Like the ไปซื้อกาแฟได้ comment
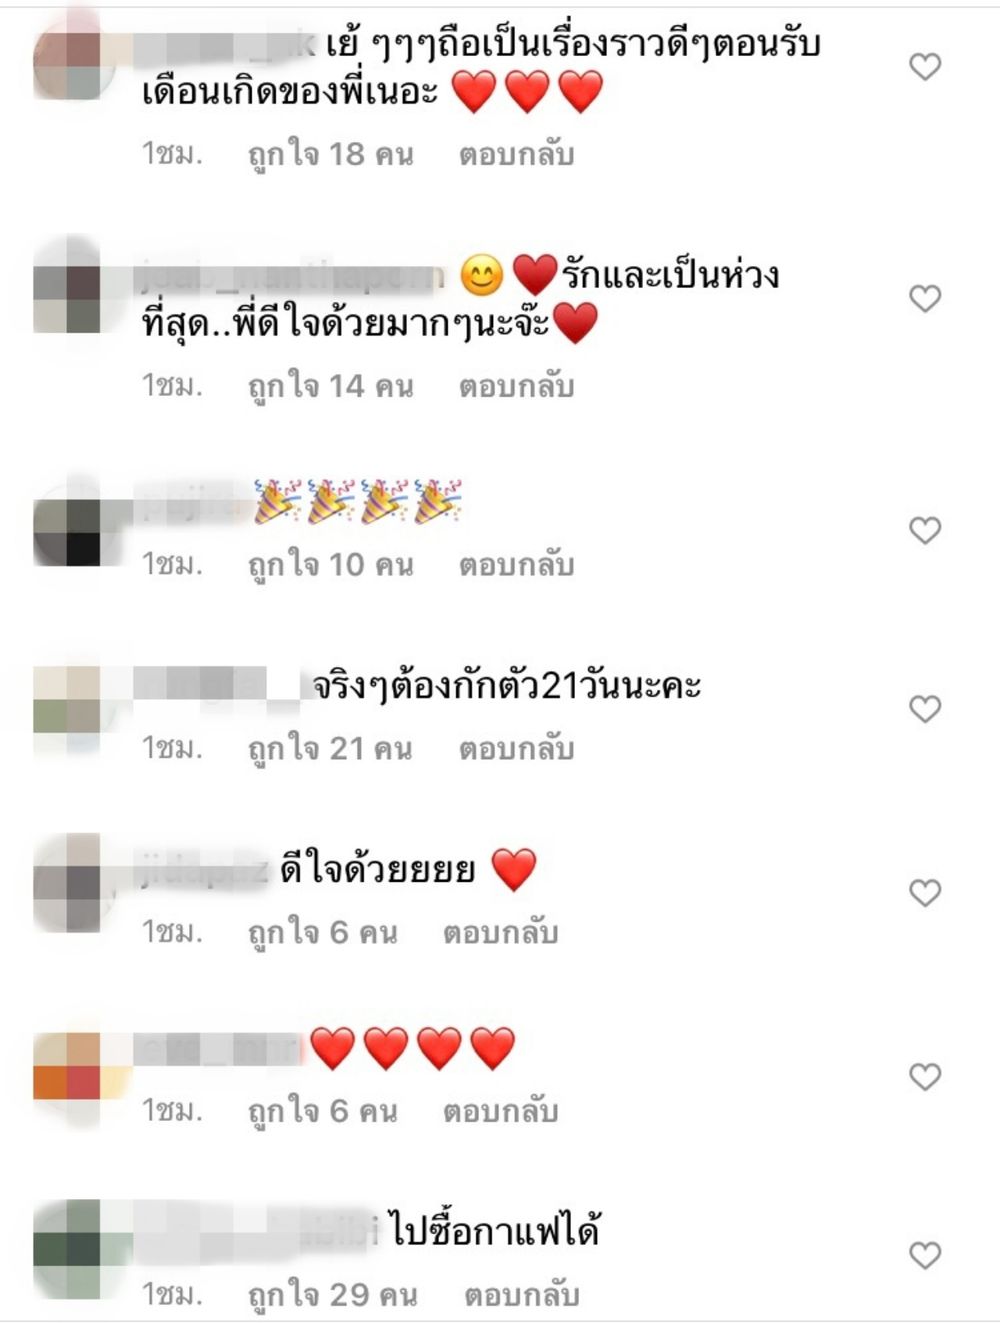The height and width of the screenshot is (1323, 1000). click(x=925, y=1255)
